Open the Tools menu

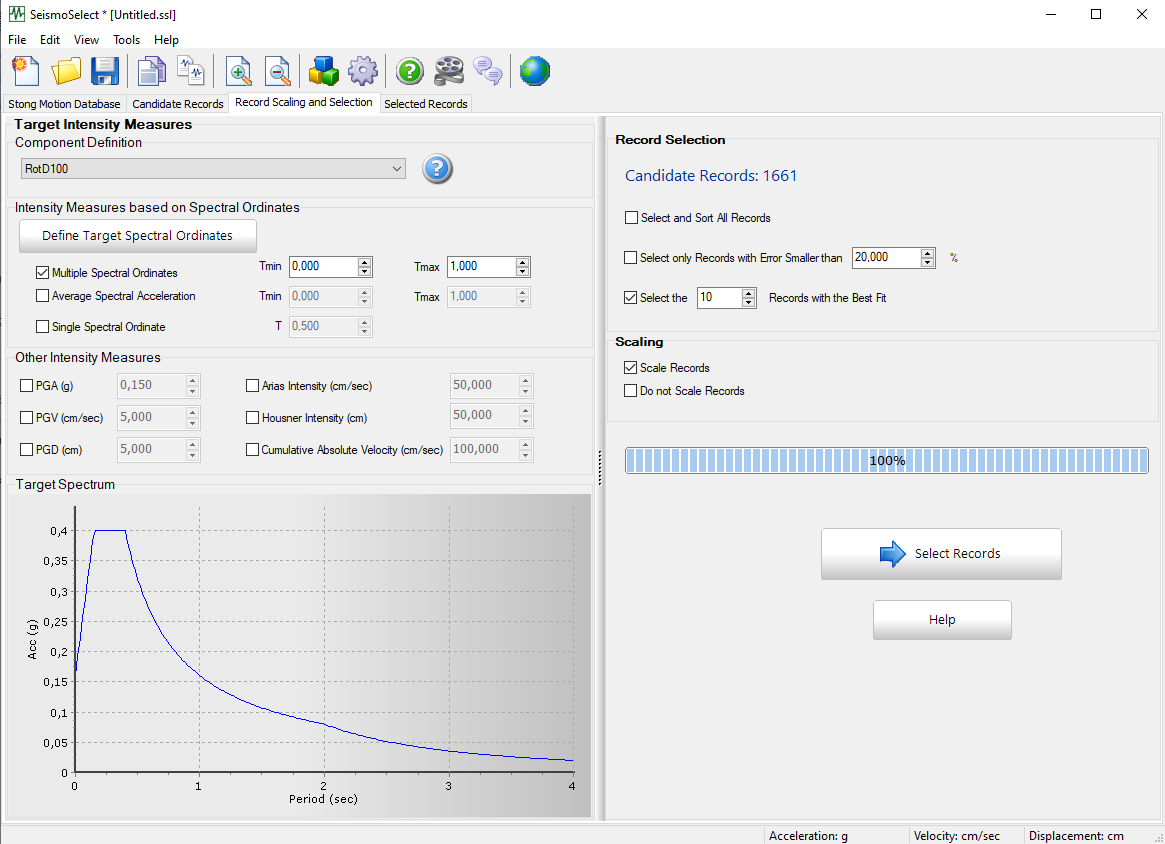tap(127, 40)
